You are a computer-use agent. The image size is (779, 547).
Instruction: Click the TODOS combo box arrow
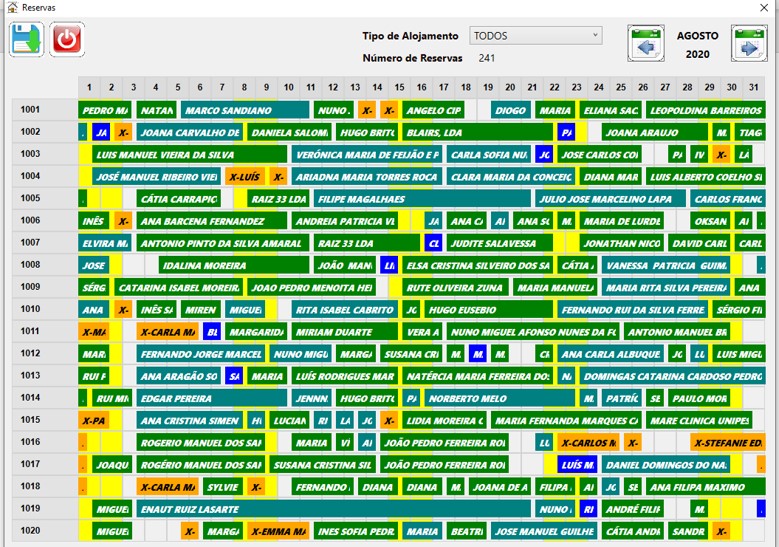[x=595, y=36]
